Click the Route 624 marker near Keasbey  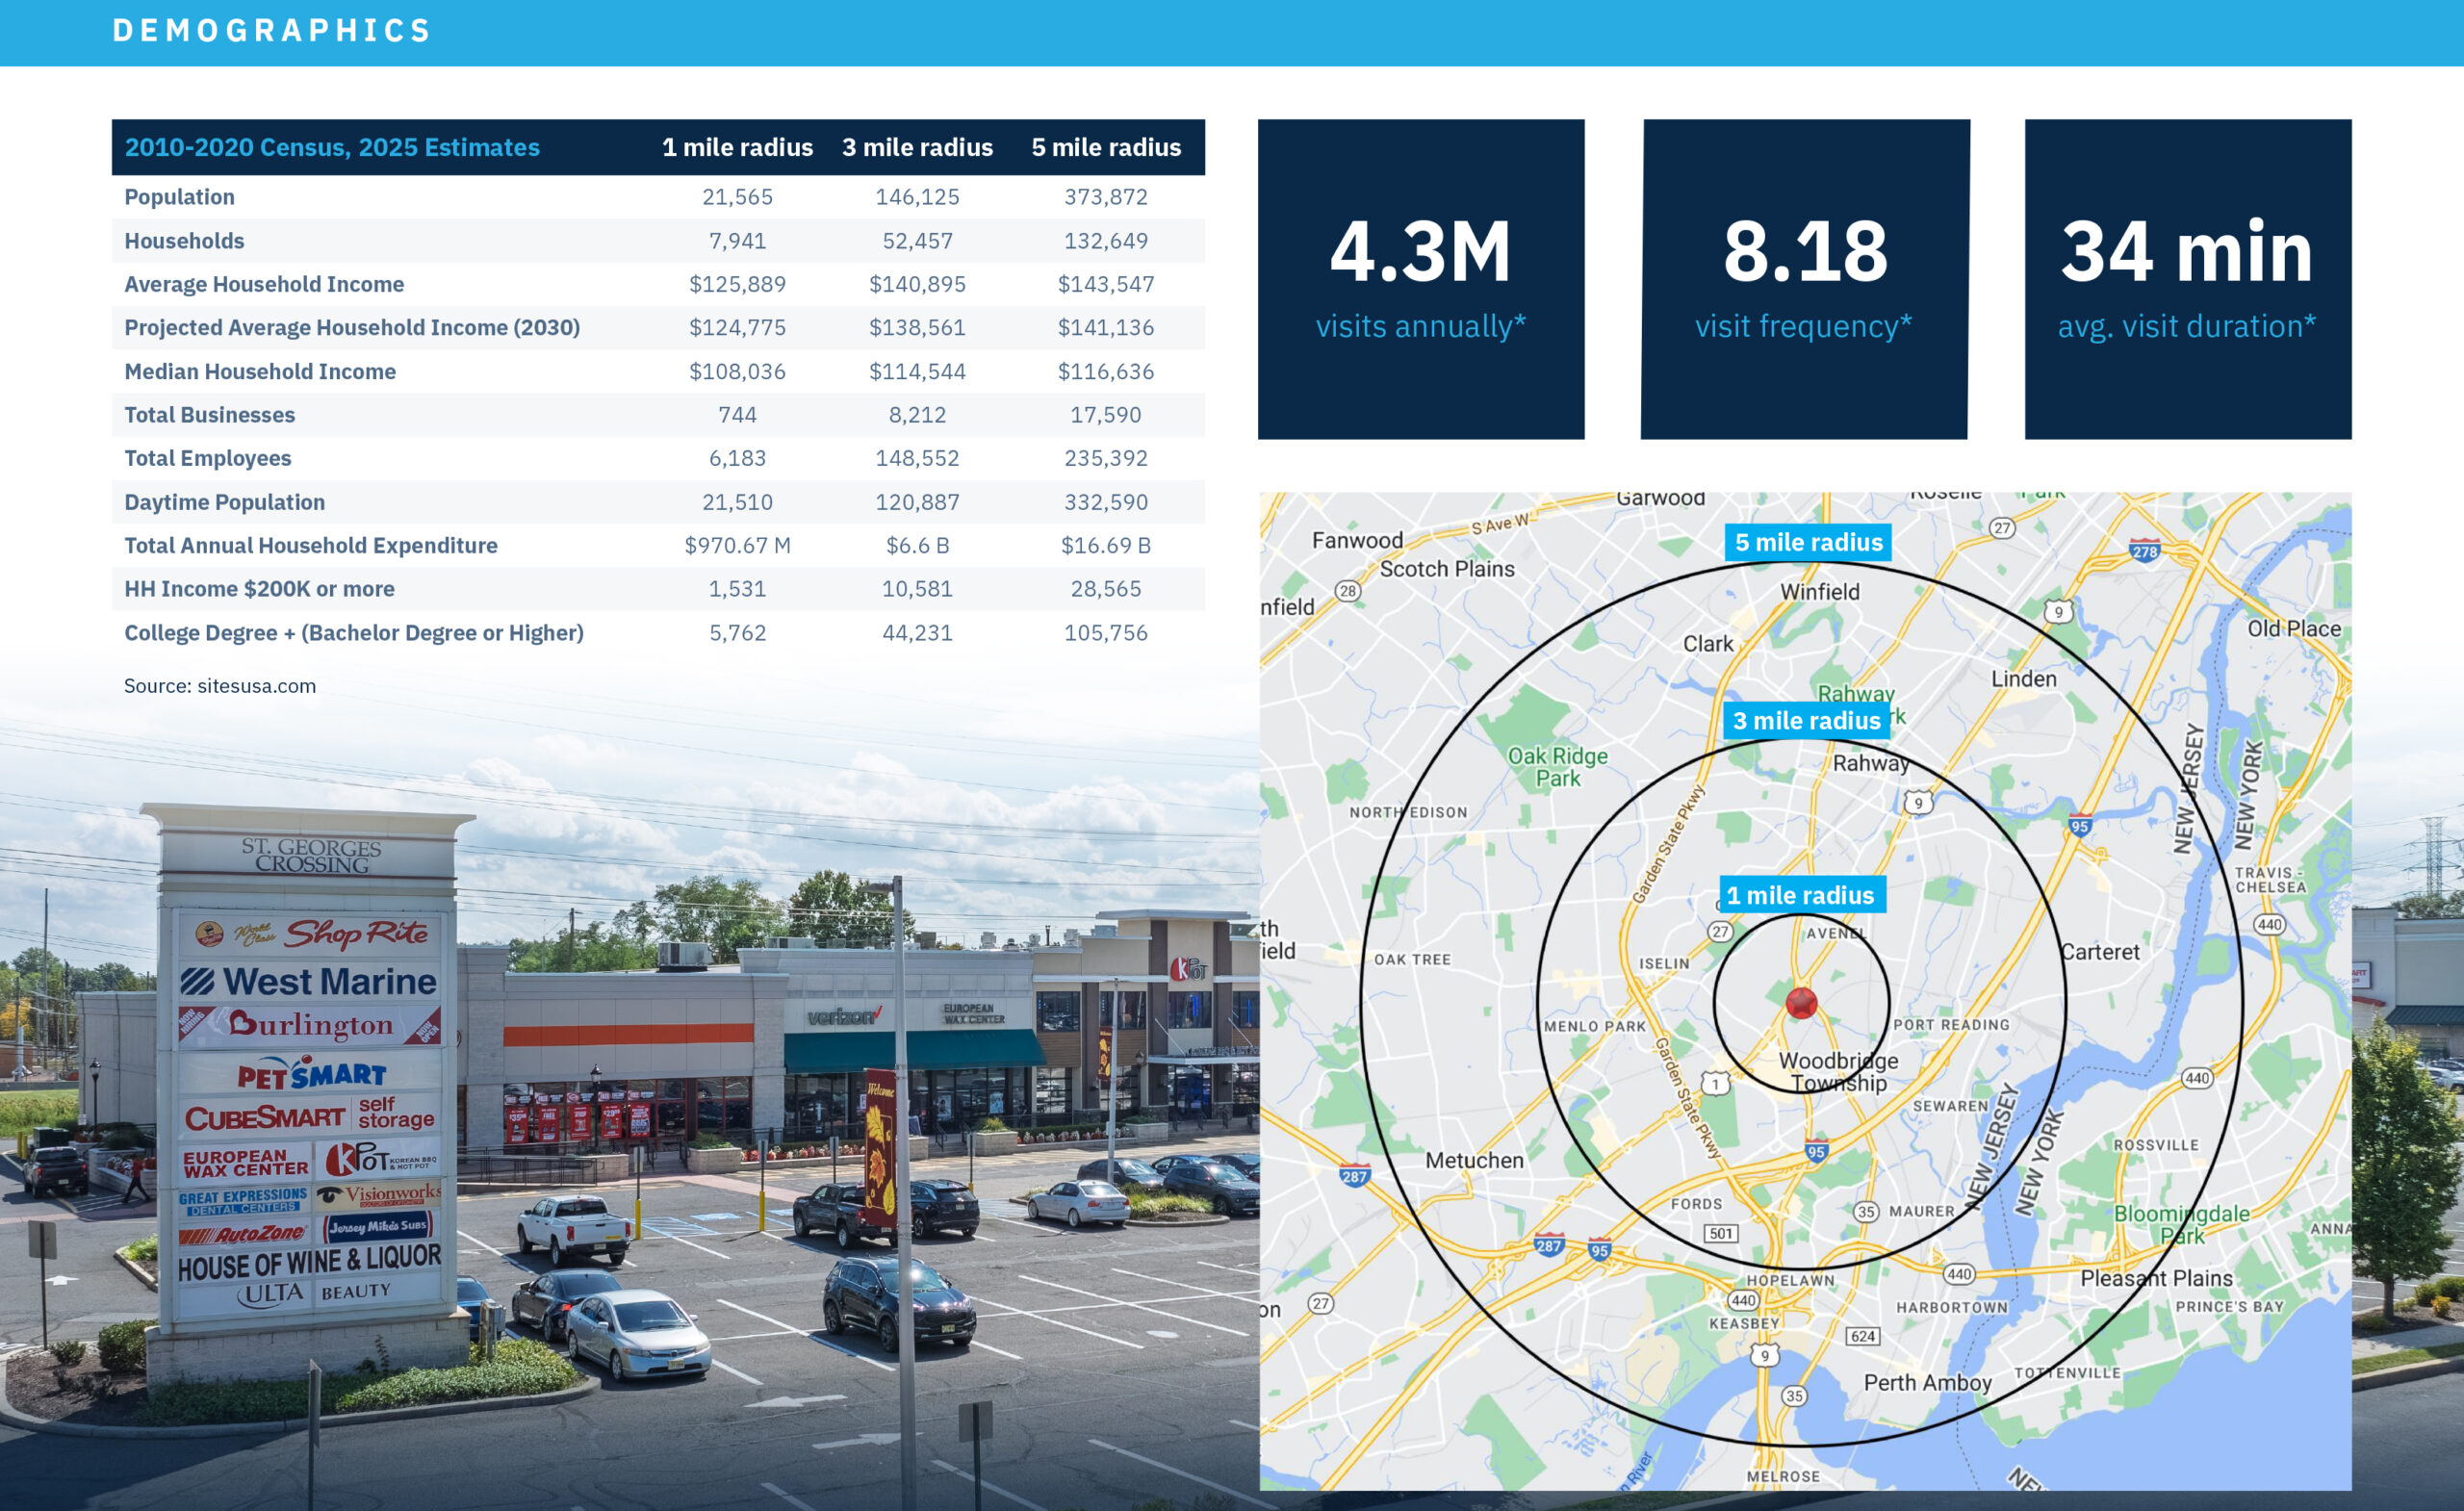pyautogui.click(x=1862, y=1336)
